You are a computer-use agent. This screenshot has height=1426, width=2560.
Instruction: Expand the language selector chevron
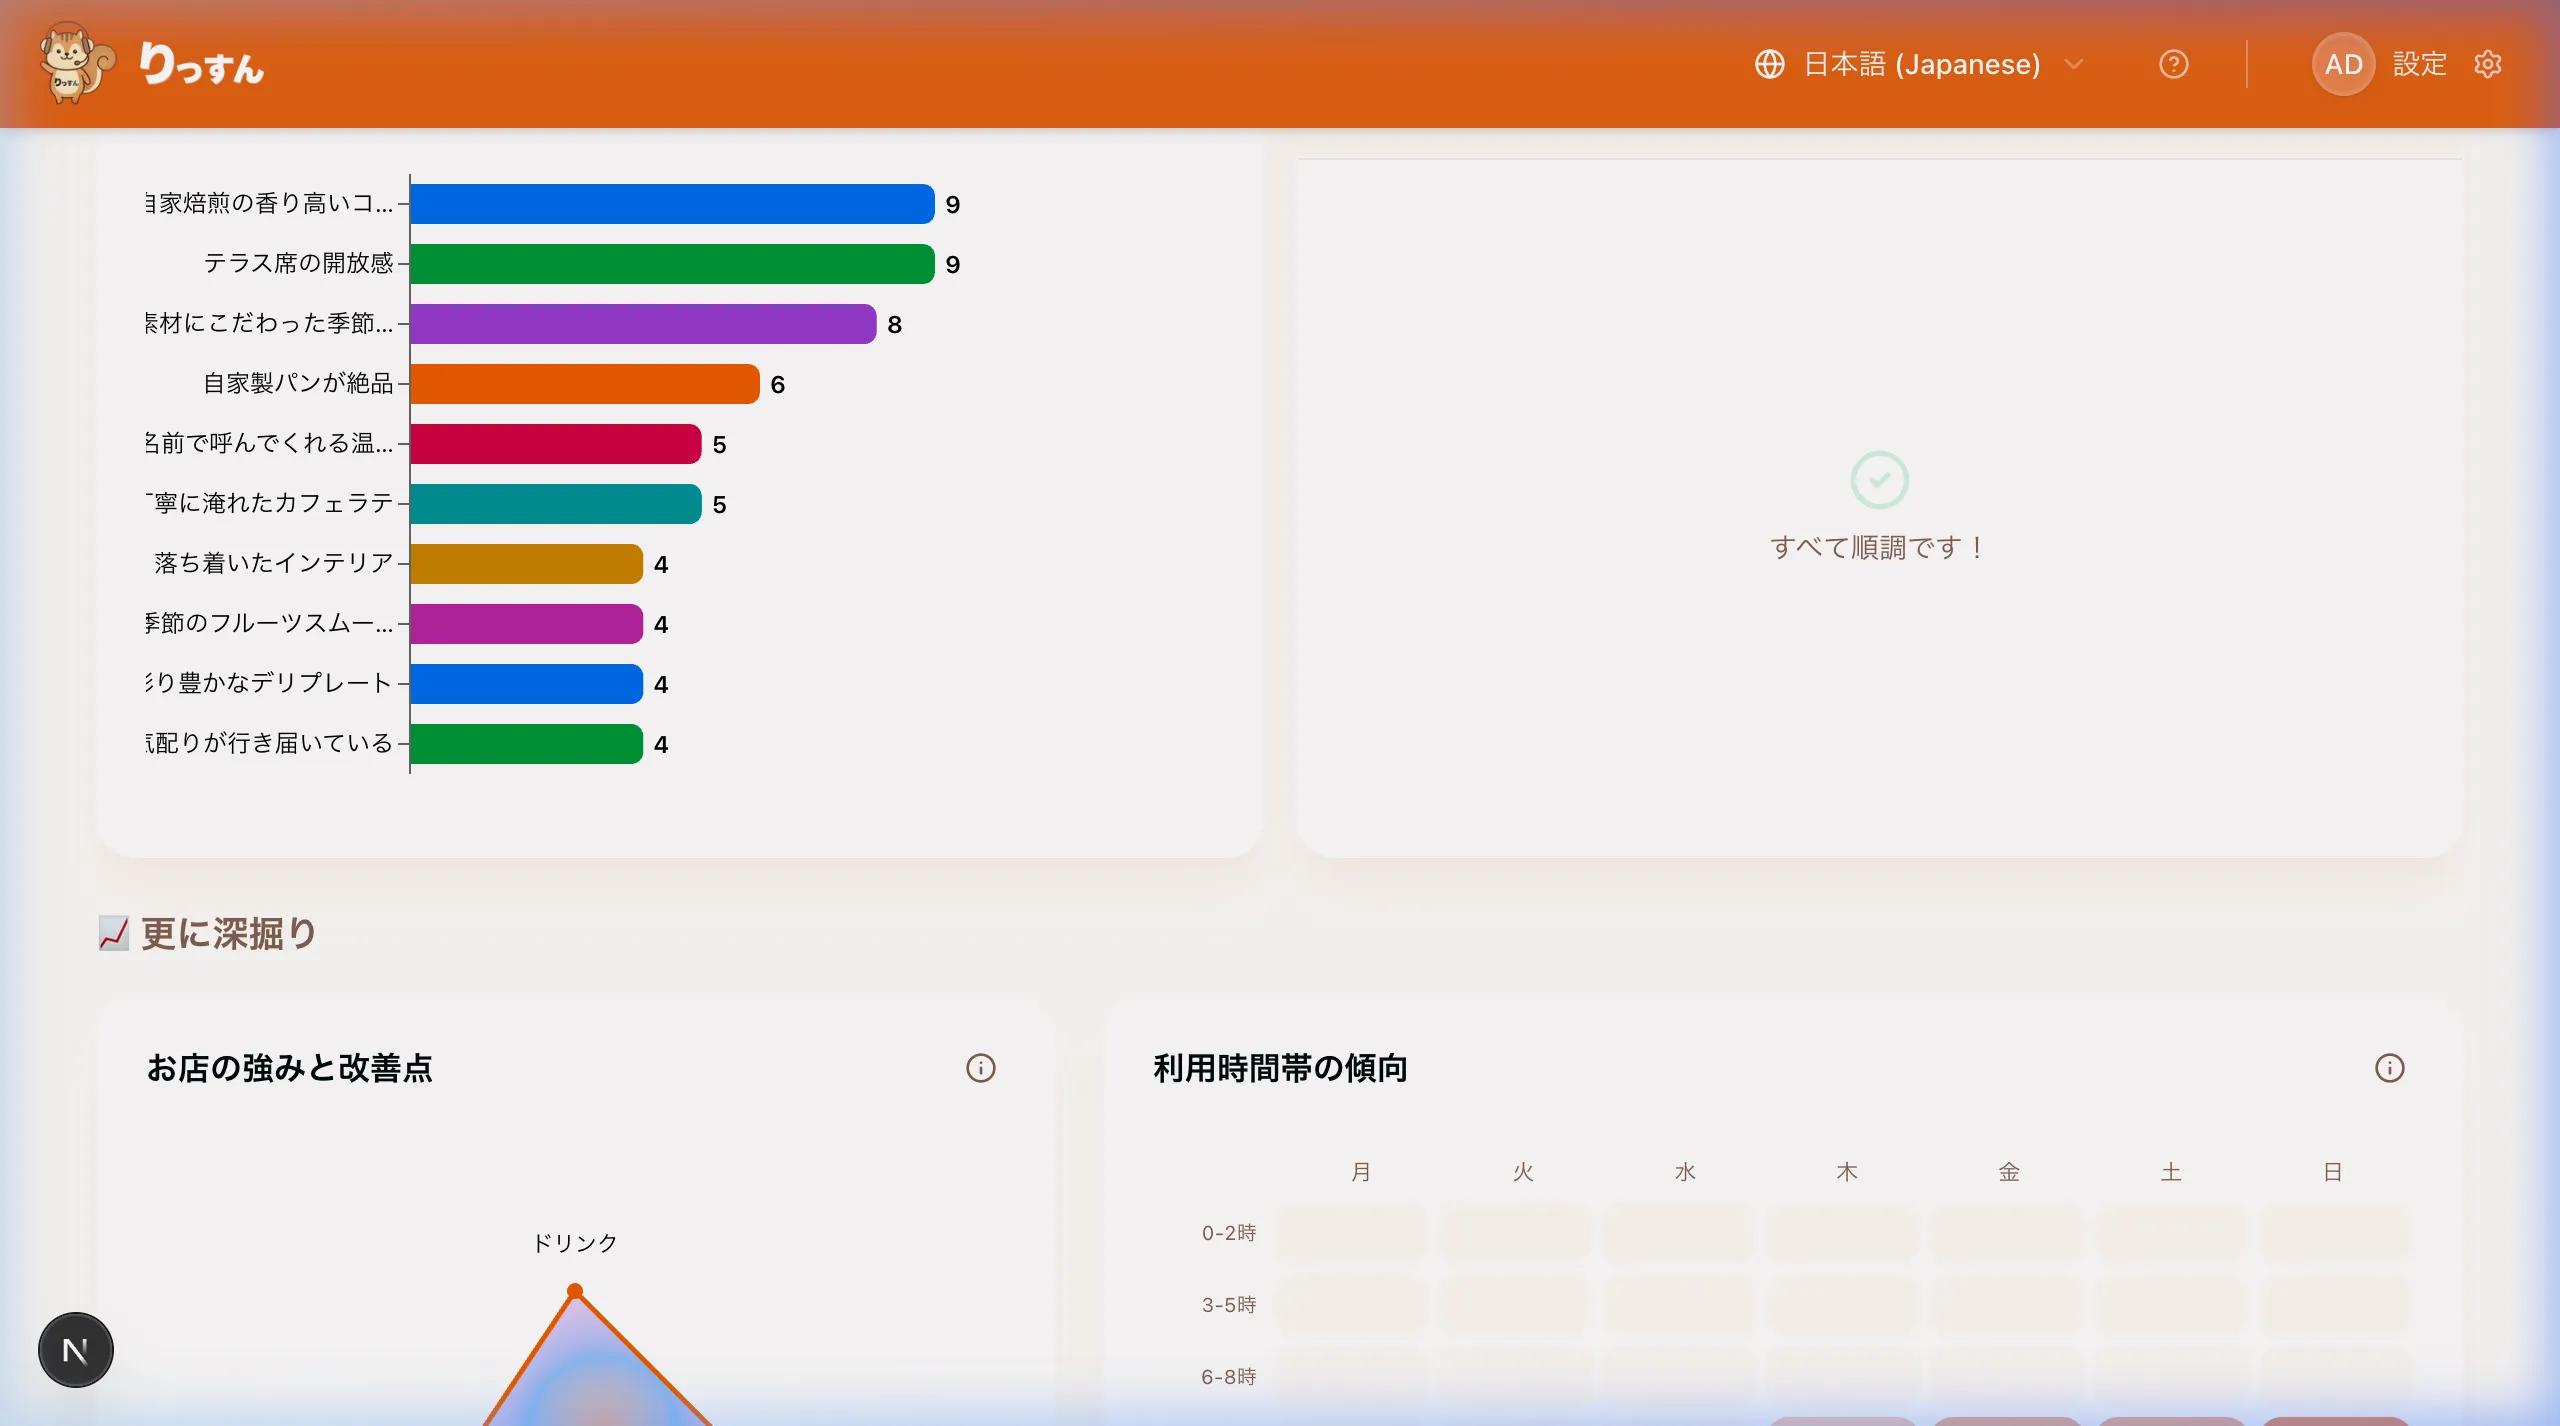(x=2074, y=64)
